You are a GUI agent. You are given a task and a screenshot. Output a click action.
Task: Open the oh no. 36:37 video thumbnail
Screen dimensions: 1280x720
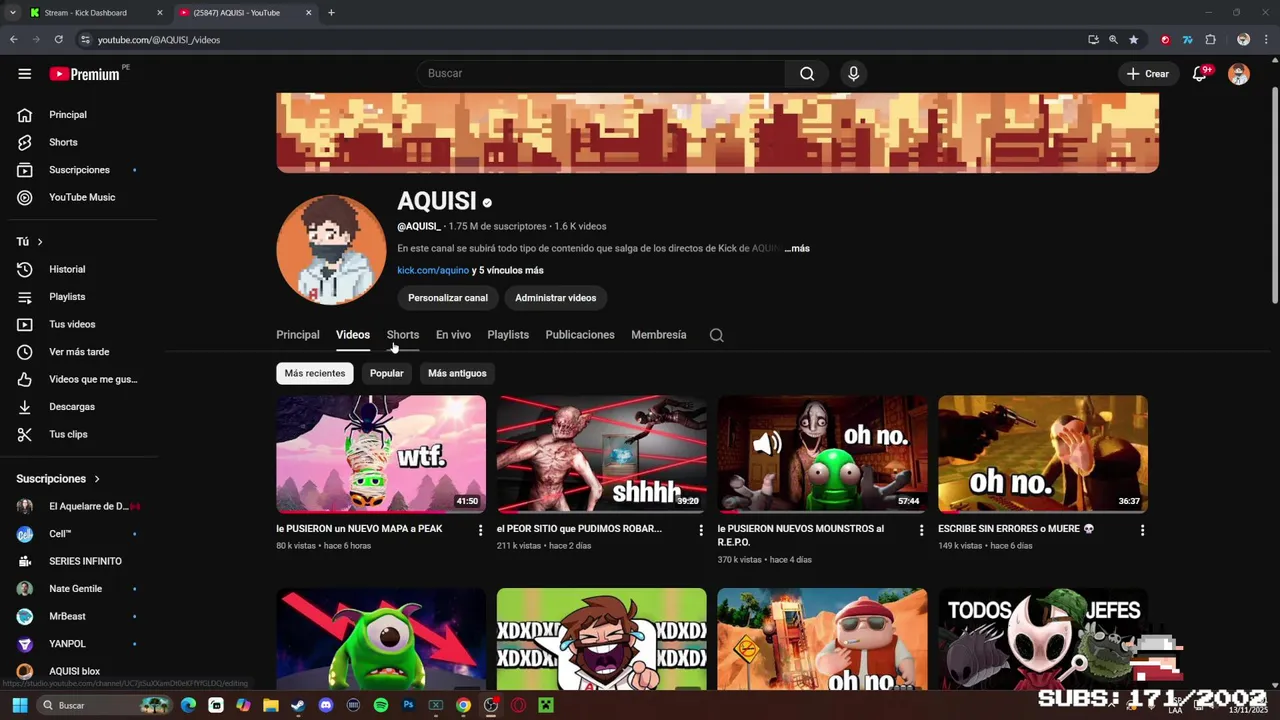[x=1043, y=454]
